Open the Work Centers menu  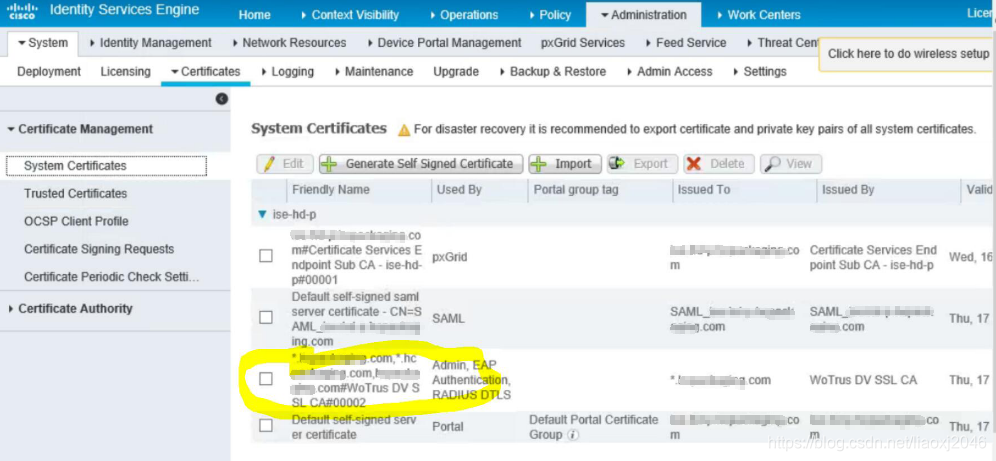pos(758,15)
